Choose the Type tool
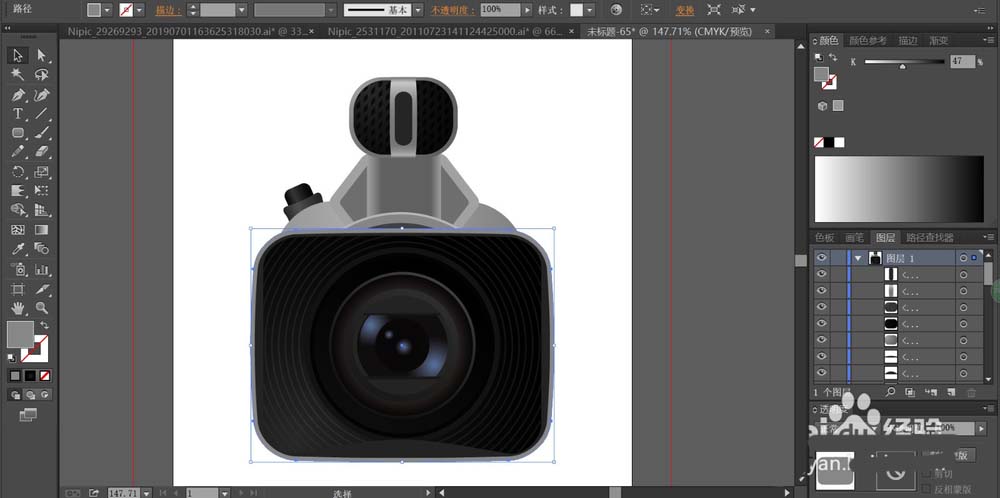Viewport: 1000px width, 498px height. coord(18,114)
